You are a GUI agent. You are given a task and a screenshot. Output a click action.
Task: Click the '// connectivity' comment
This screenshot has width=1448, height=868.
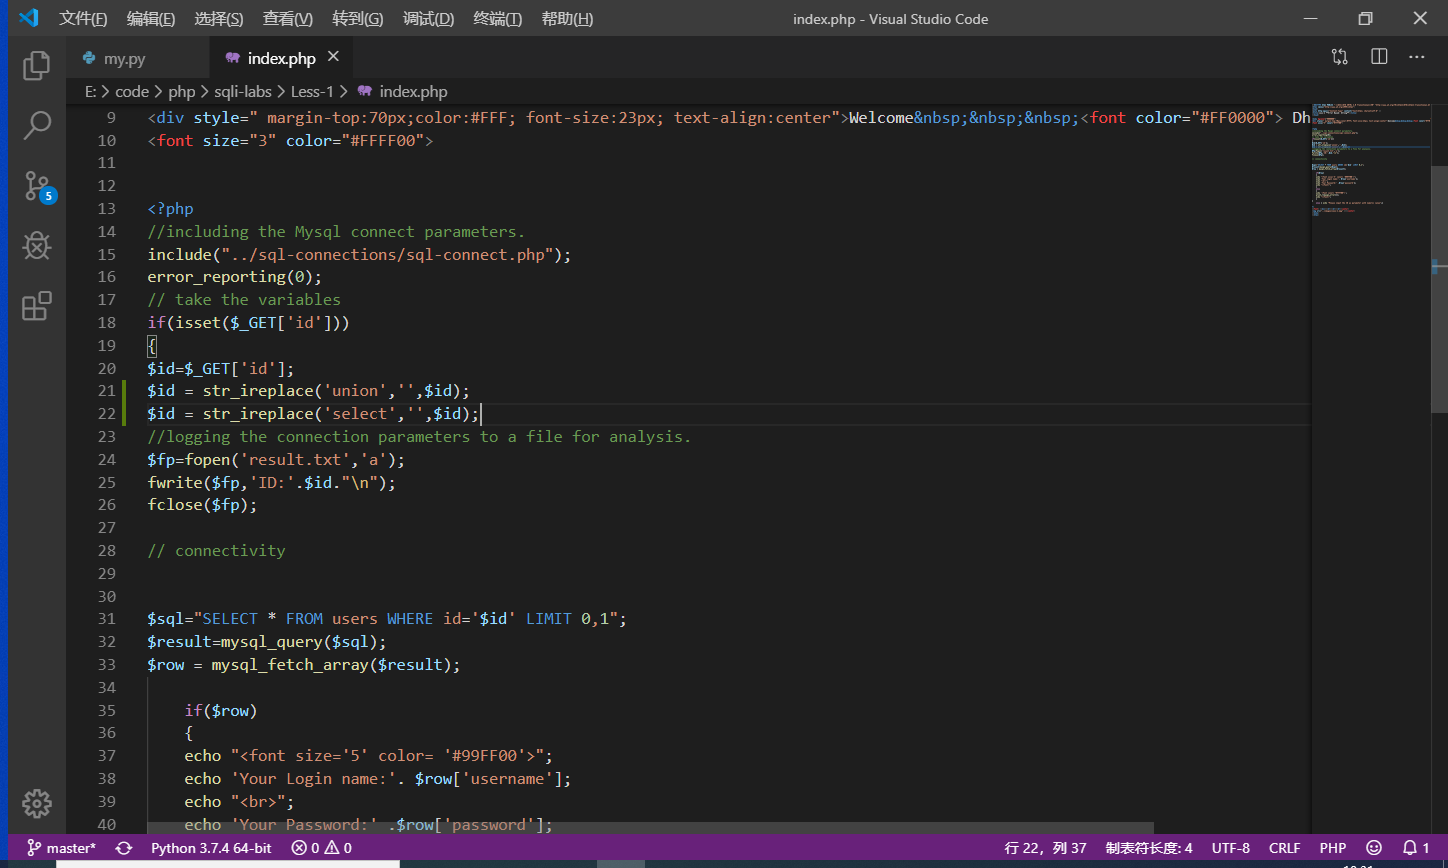point(216,551)
